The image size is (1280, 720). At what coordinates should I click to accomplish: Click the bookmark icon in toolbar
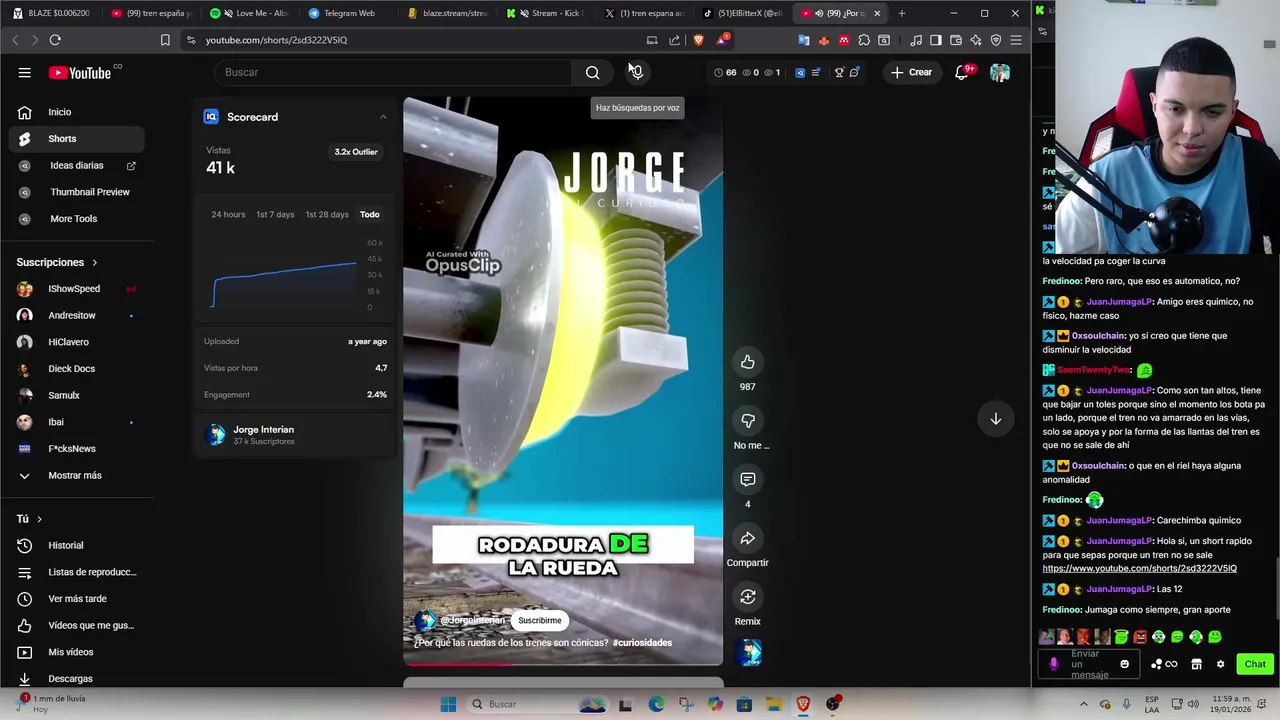pos(165,40)
